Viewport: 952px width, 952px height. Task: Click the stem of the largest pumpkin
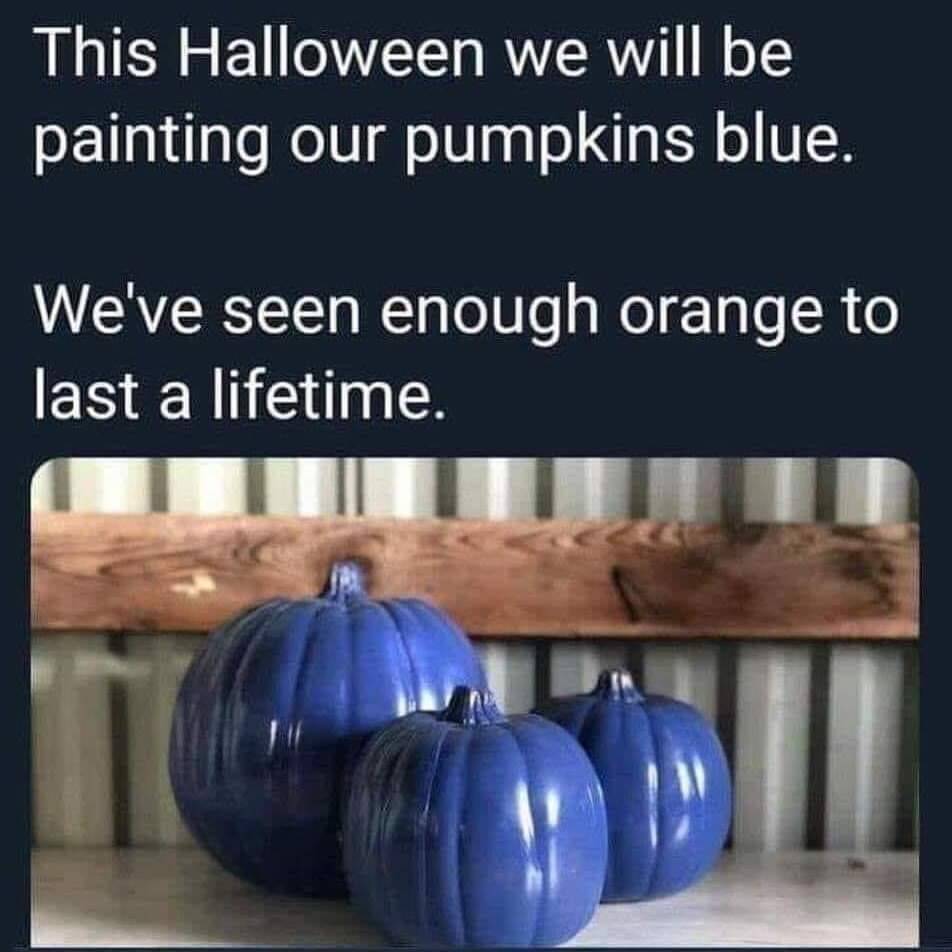(x=345, y=583)
